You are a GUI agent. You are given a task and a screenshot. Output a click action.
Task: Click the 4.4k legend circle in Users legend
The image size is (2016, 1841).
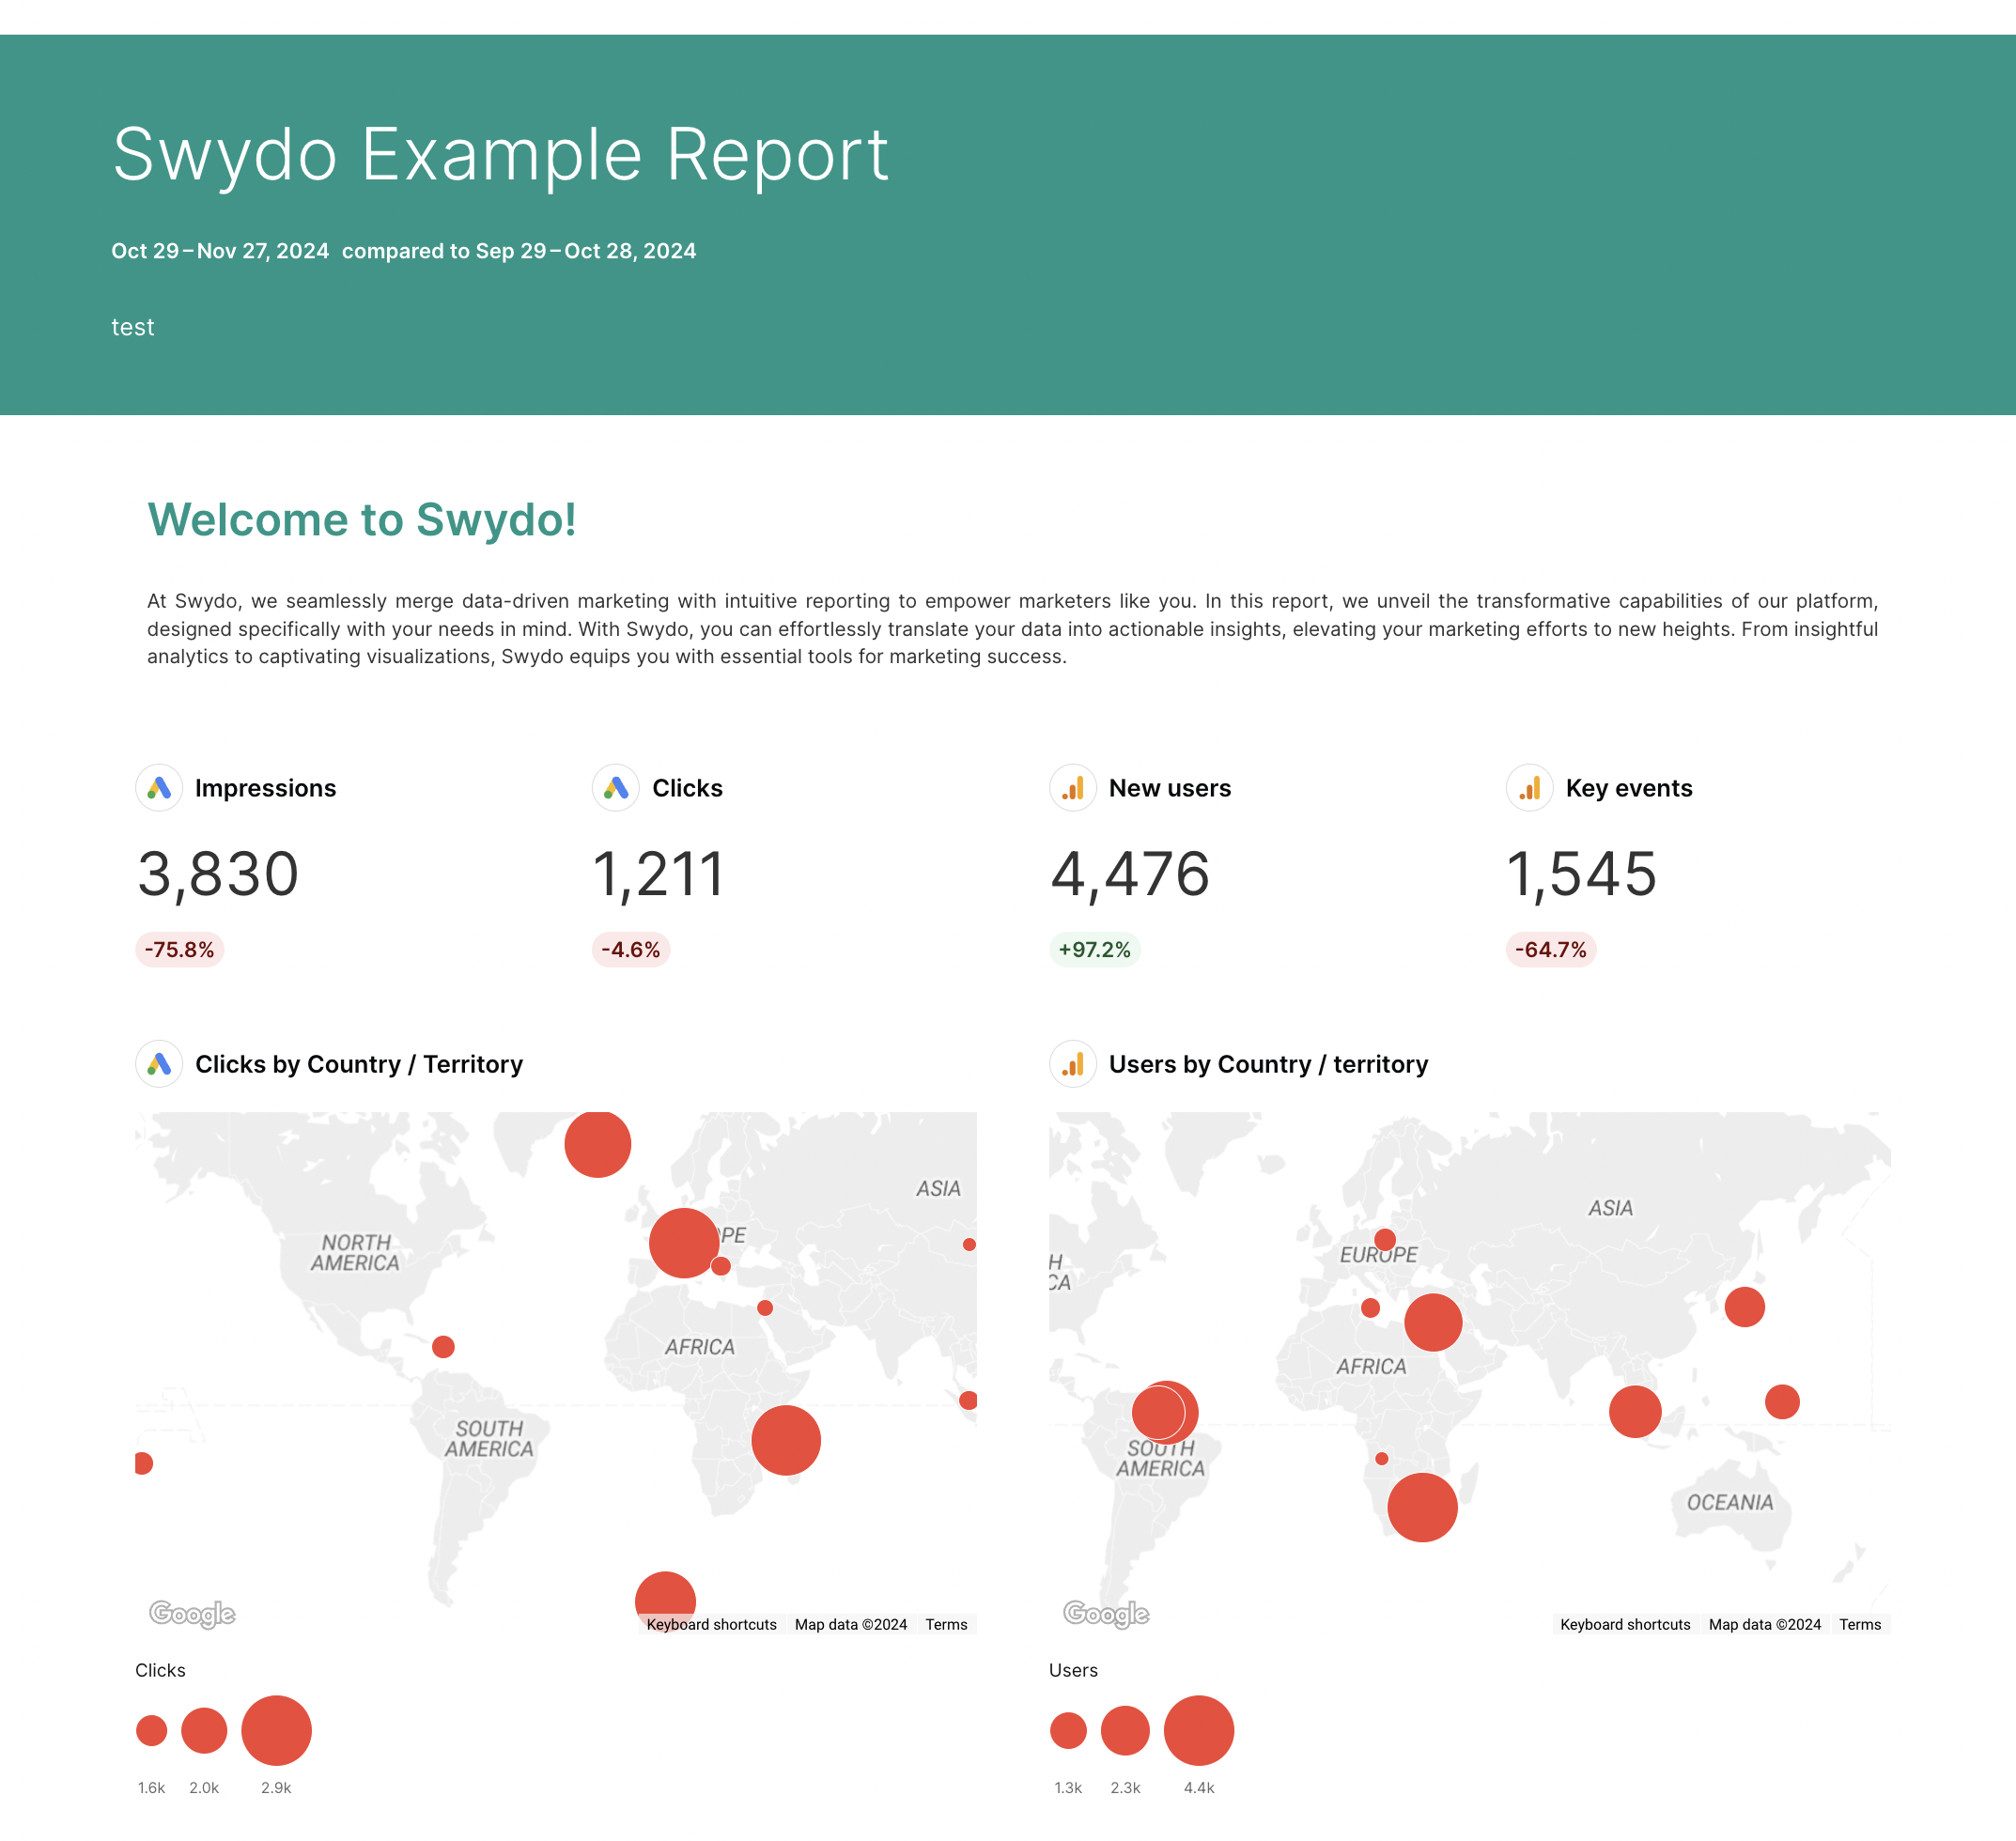click(1199, 1730)
